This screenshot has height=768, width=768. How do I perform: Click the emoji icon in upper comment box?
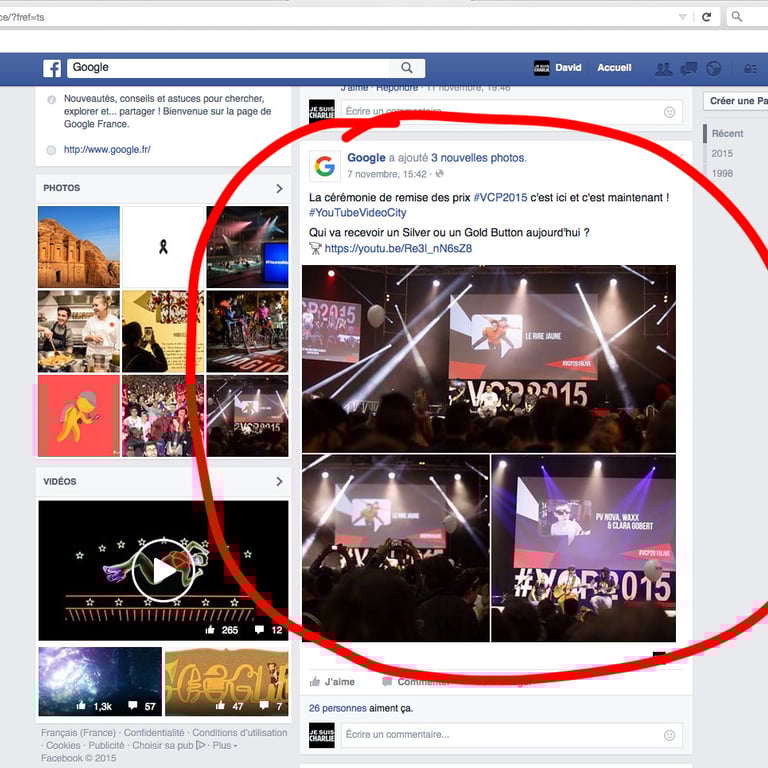click(669, 112)
